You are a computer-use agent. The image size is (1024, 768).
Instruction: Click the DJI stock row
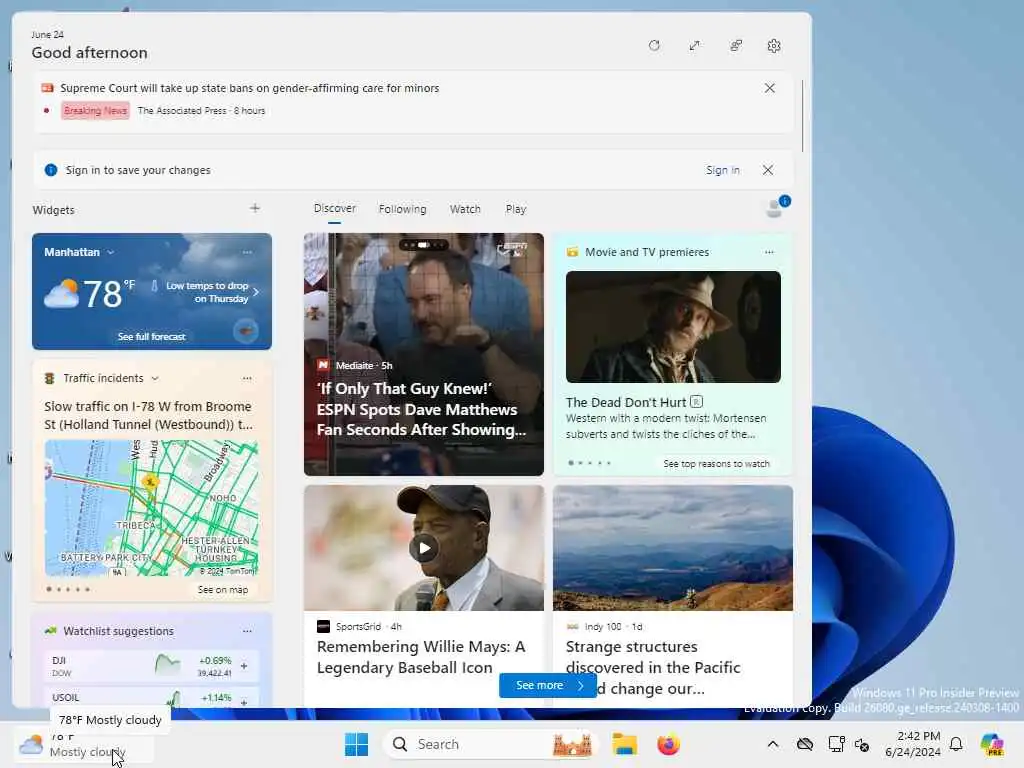[150, 666]
